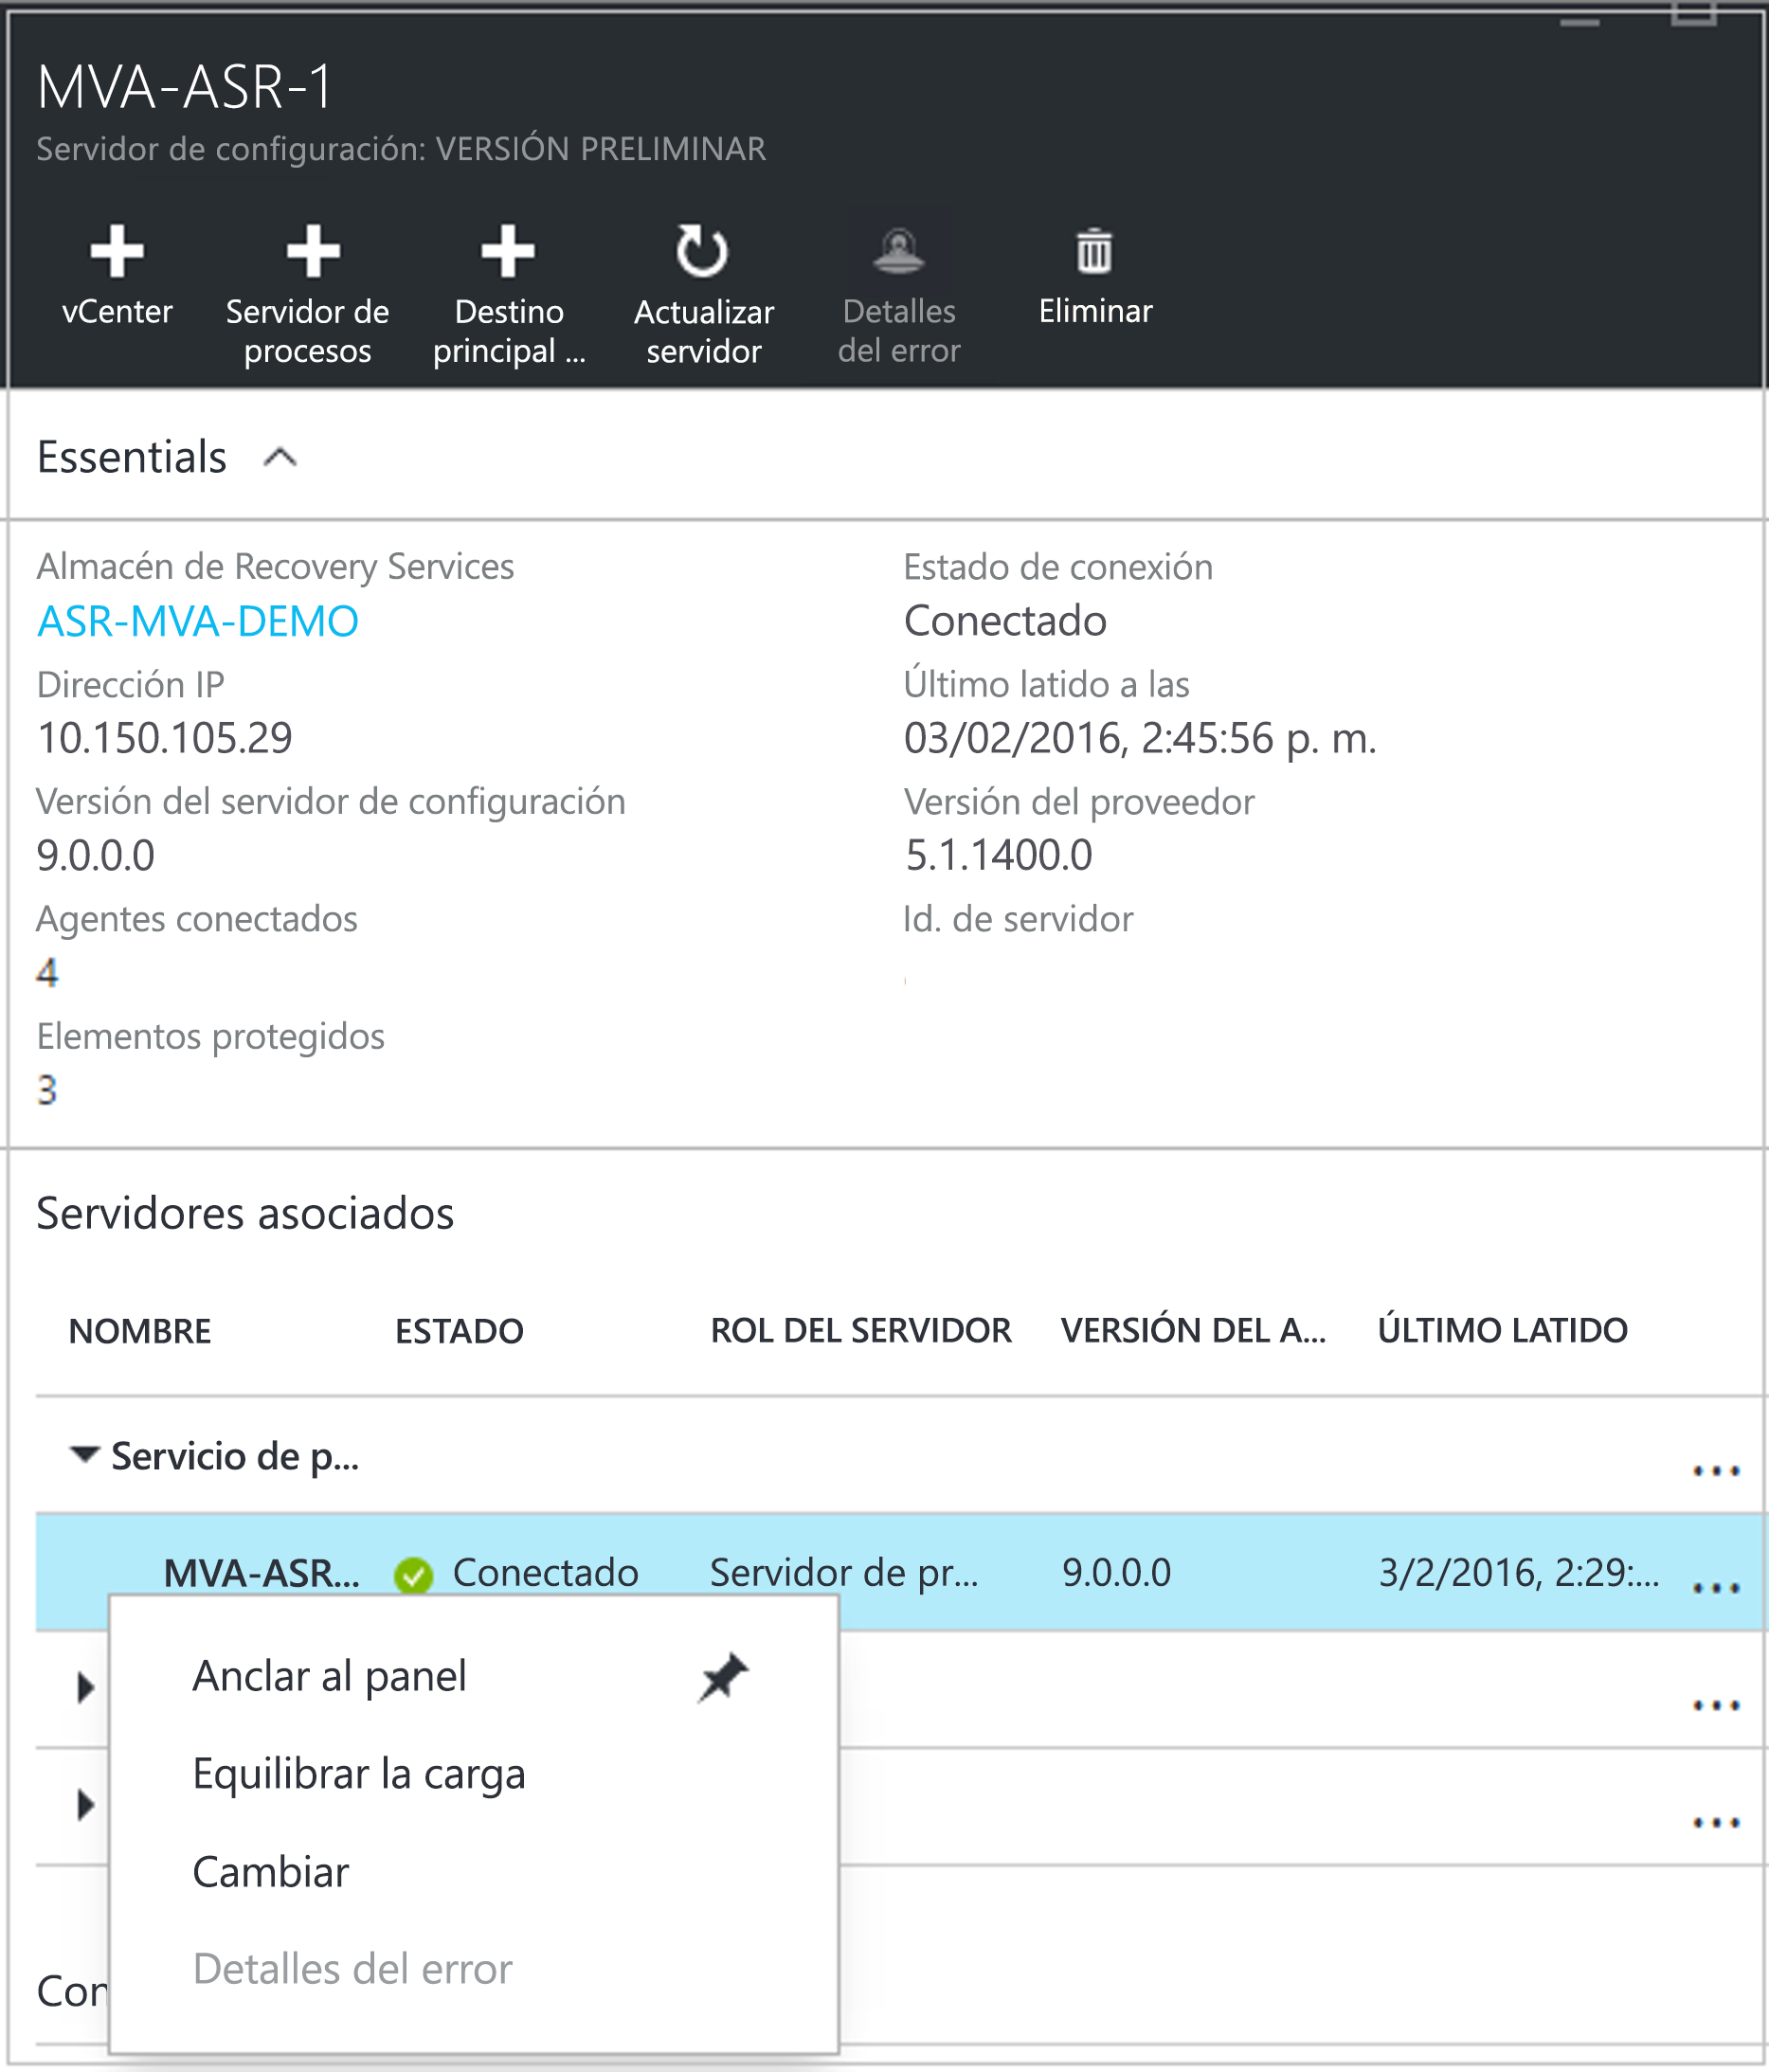Sort by VERSIÓN DEL A... column header

click(x=1193, y=1331)
